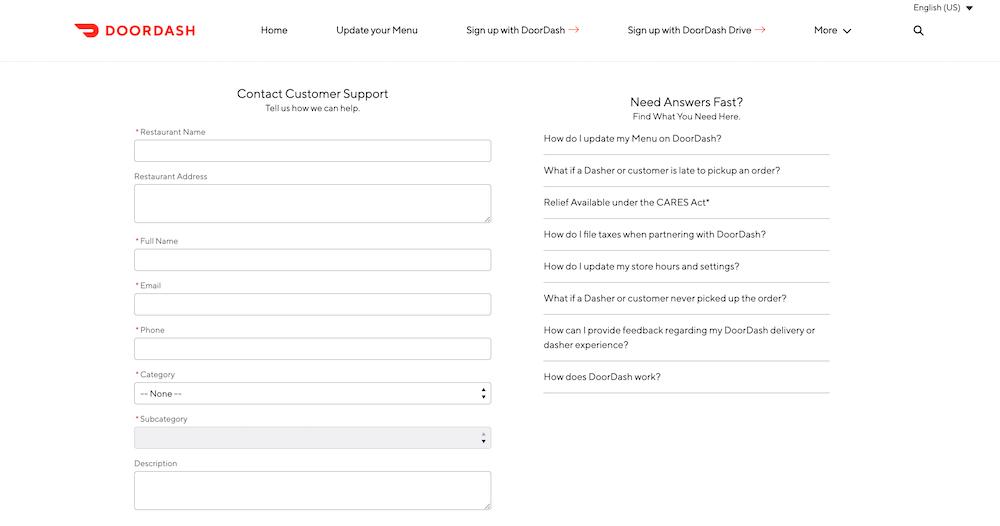Focus the Description text area
The height and width of the screenshot is (526, 1000).
pyautogui.click(x=312, y=490)
